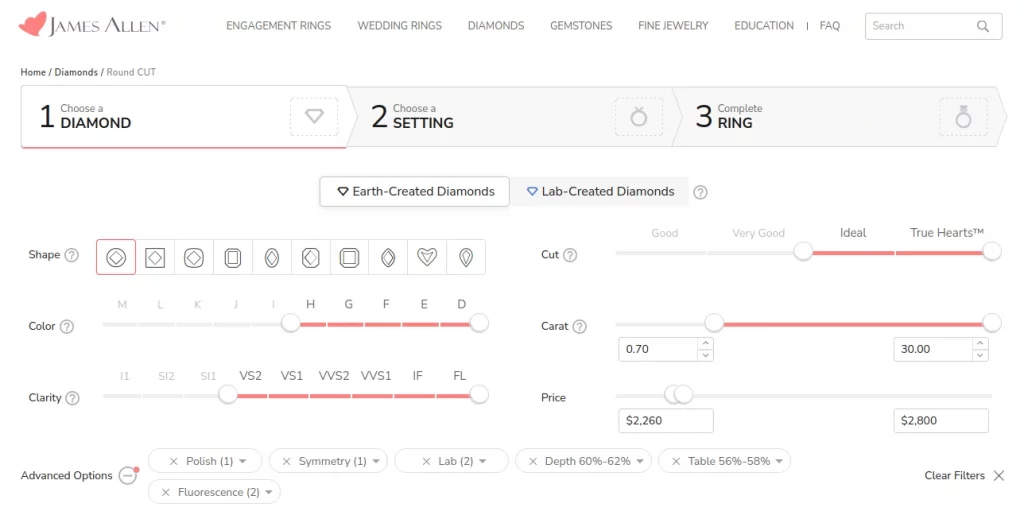Open the Diamonds navigation menu

496,26
